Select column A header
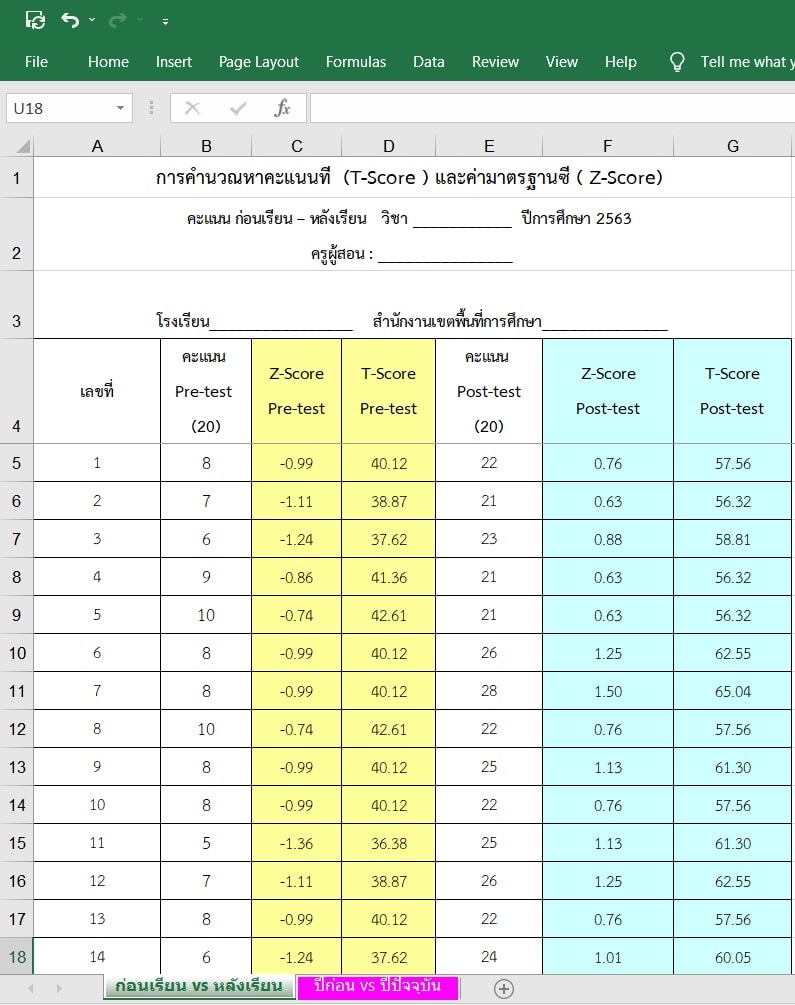The image size is (795, 1005). 97,147
